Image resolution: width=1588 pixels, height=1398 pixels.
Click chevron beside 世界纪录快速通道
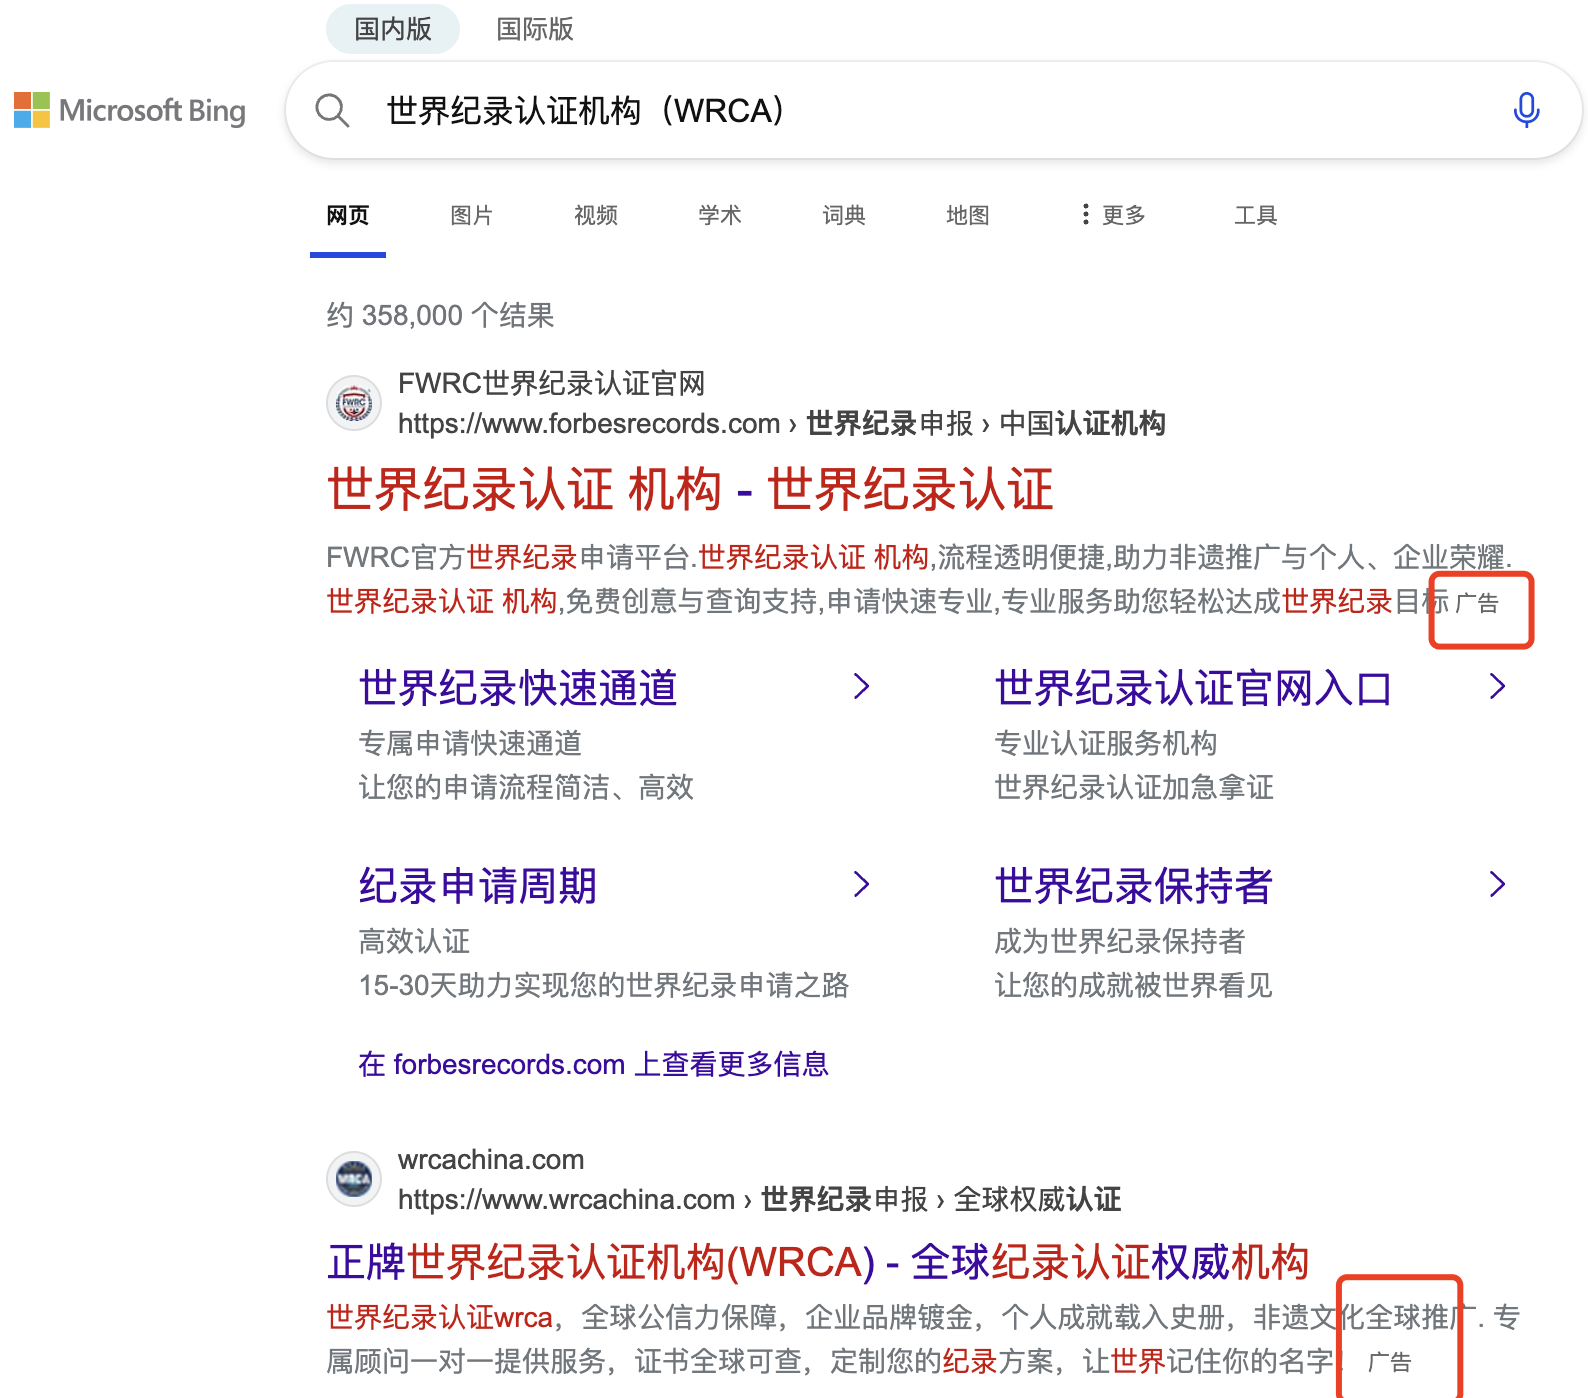[861, 686]
